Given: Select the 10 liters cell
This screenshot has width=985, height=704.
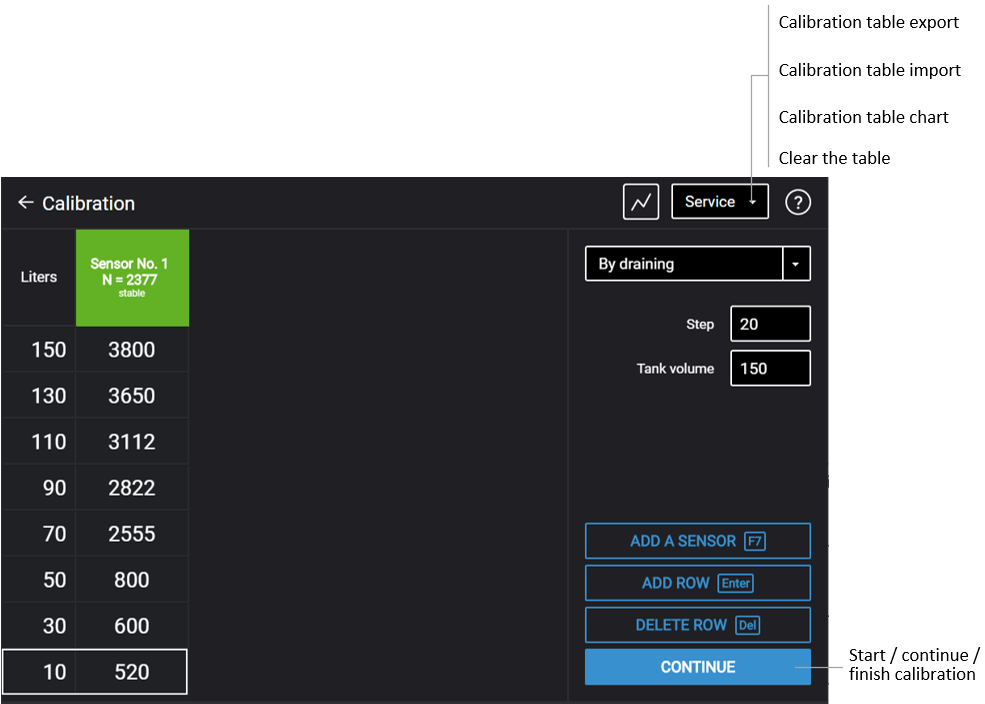Looking at the screenshot, I should coord(39,672).
